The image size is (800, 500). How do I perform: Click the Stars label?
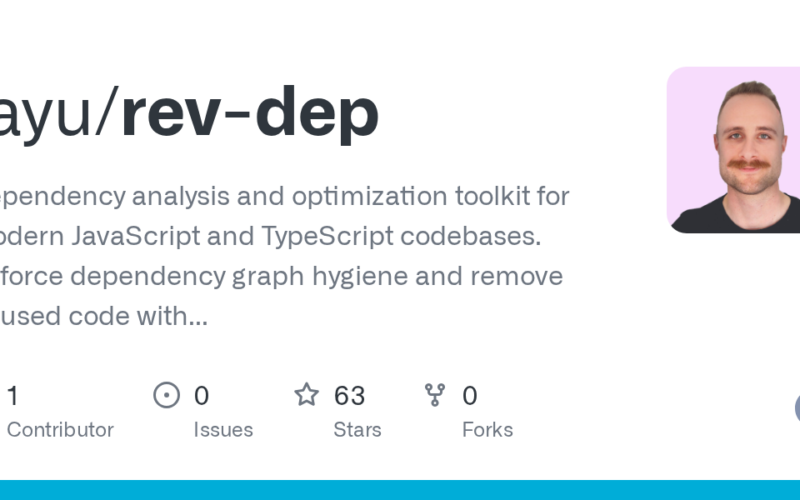pos(357,430)
